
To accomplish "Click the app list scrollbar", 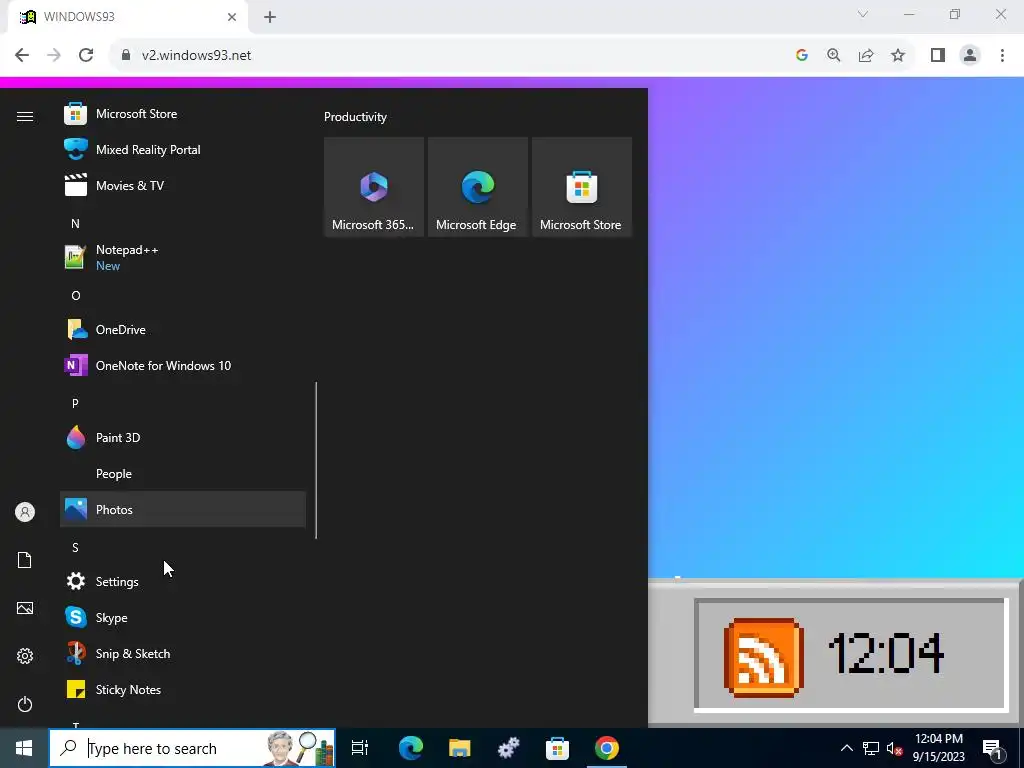I will tap(316, 460).
